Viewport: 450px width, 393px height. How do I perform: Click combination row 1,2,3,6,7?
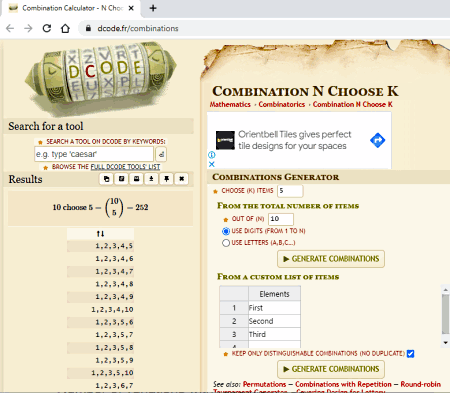tap(100, 386)
